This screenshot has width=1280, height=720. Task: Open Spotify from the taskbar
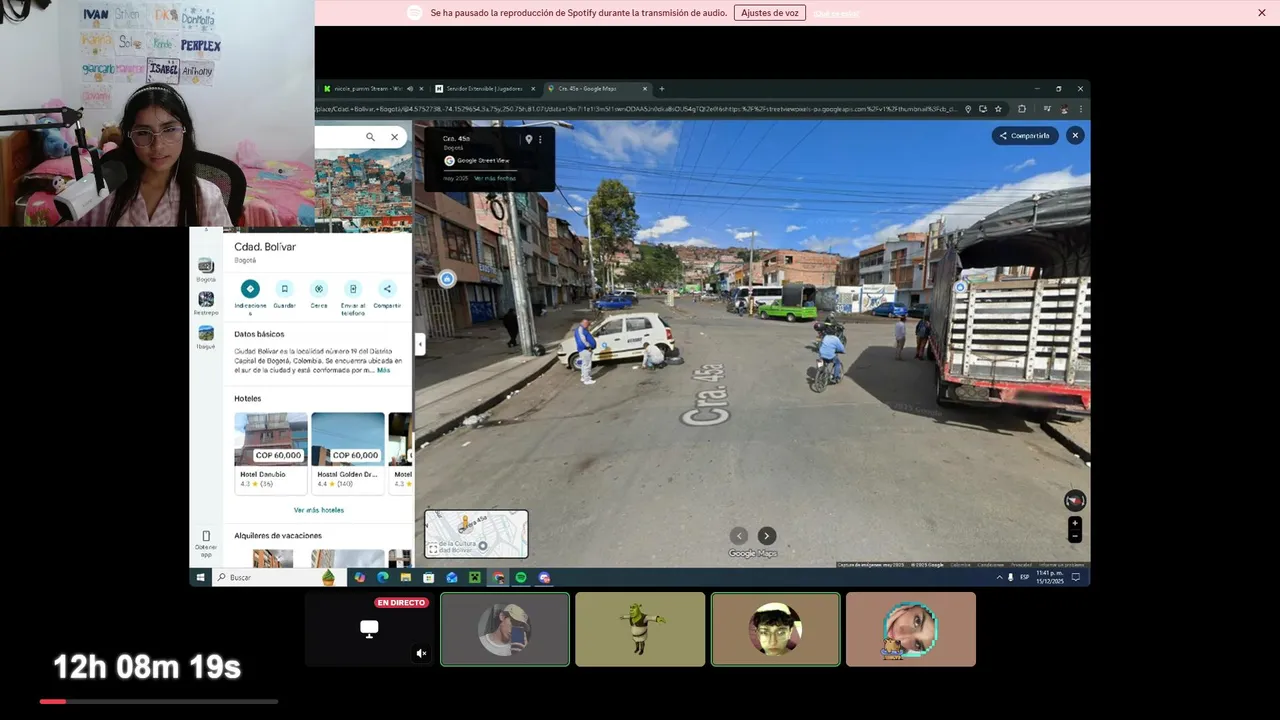521,577
